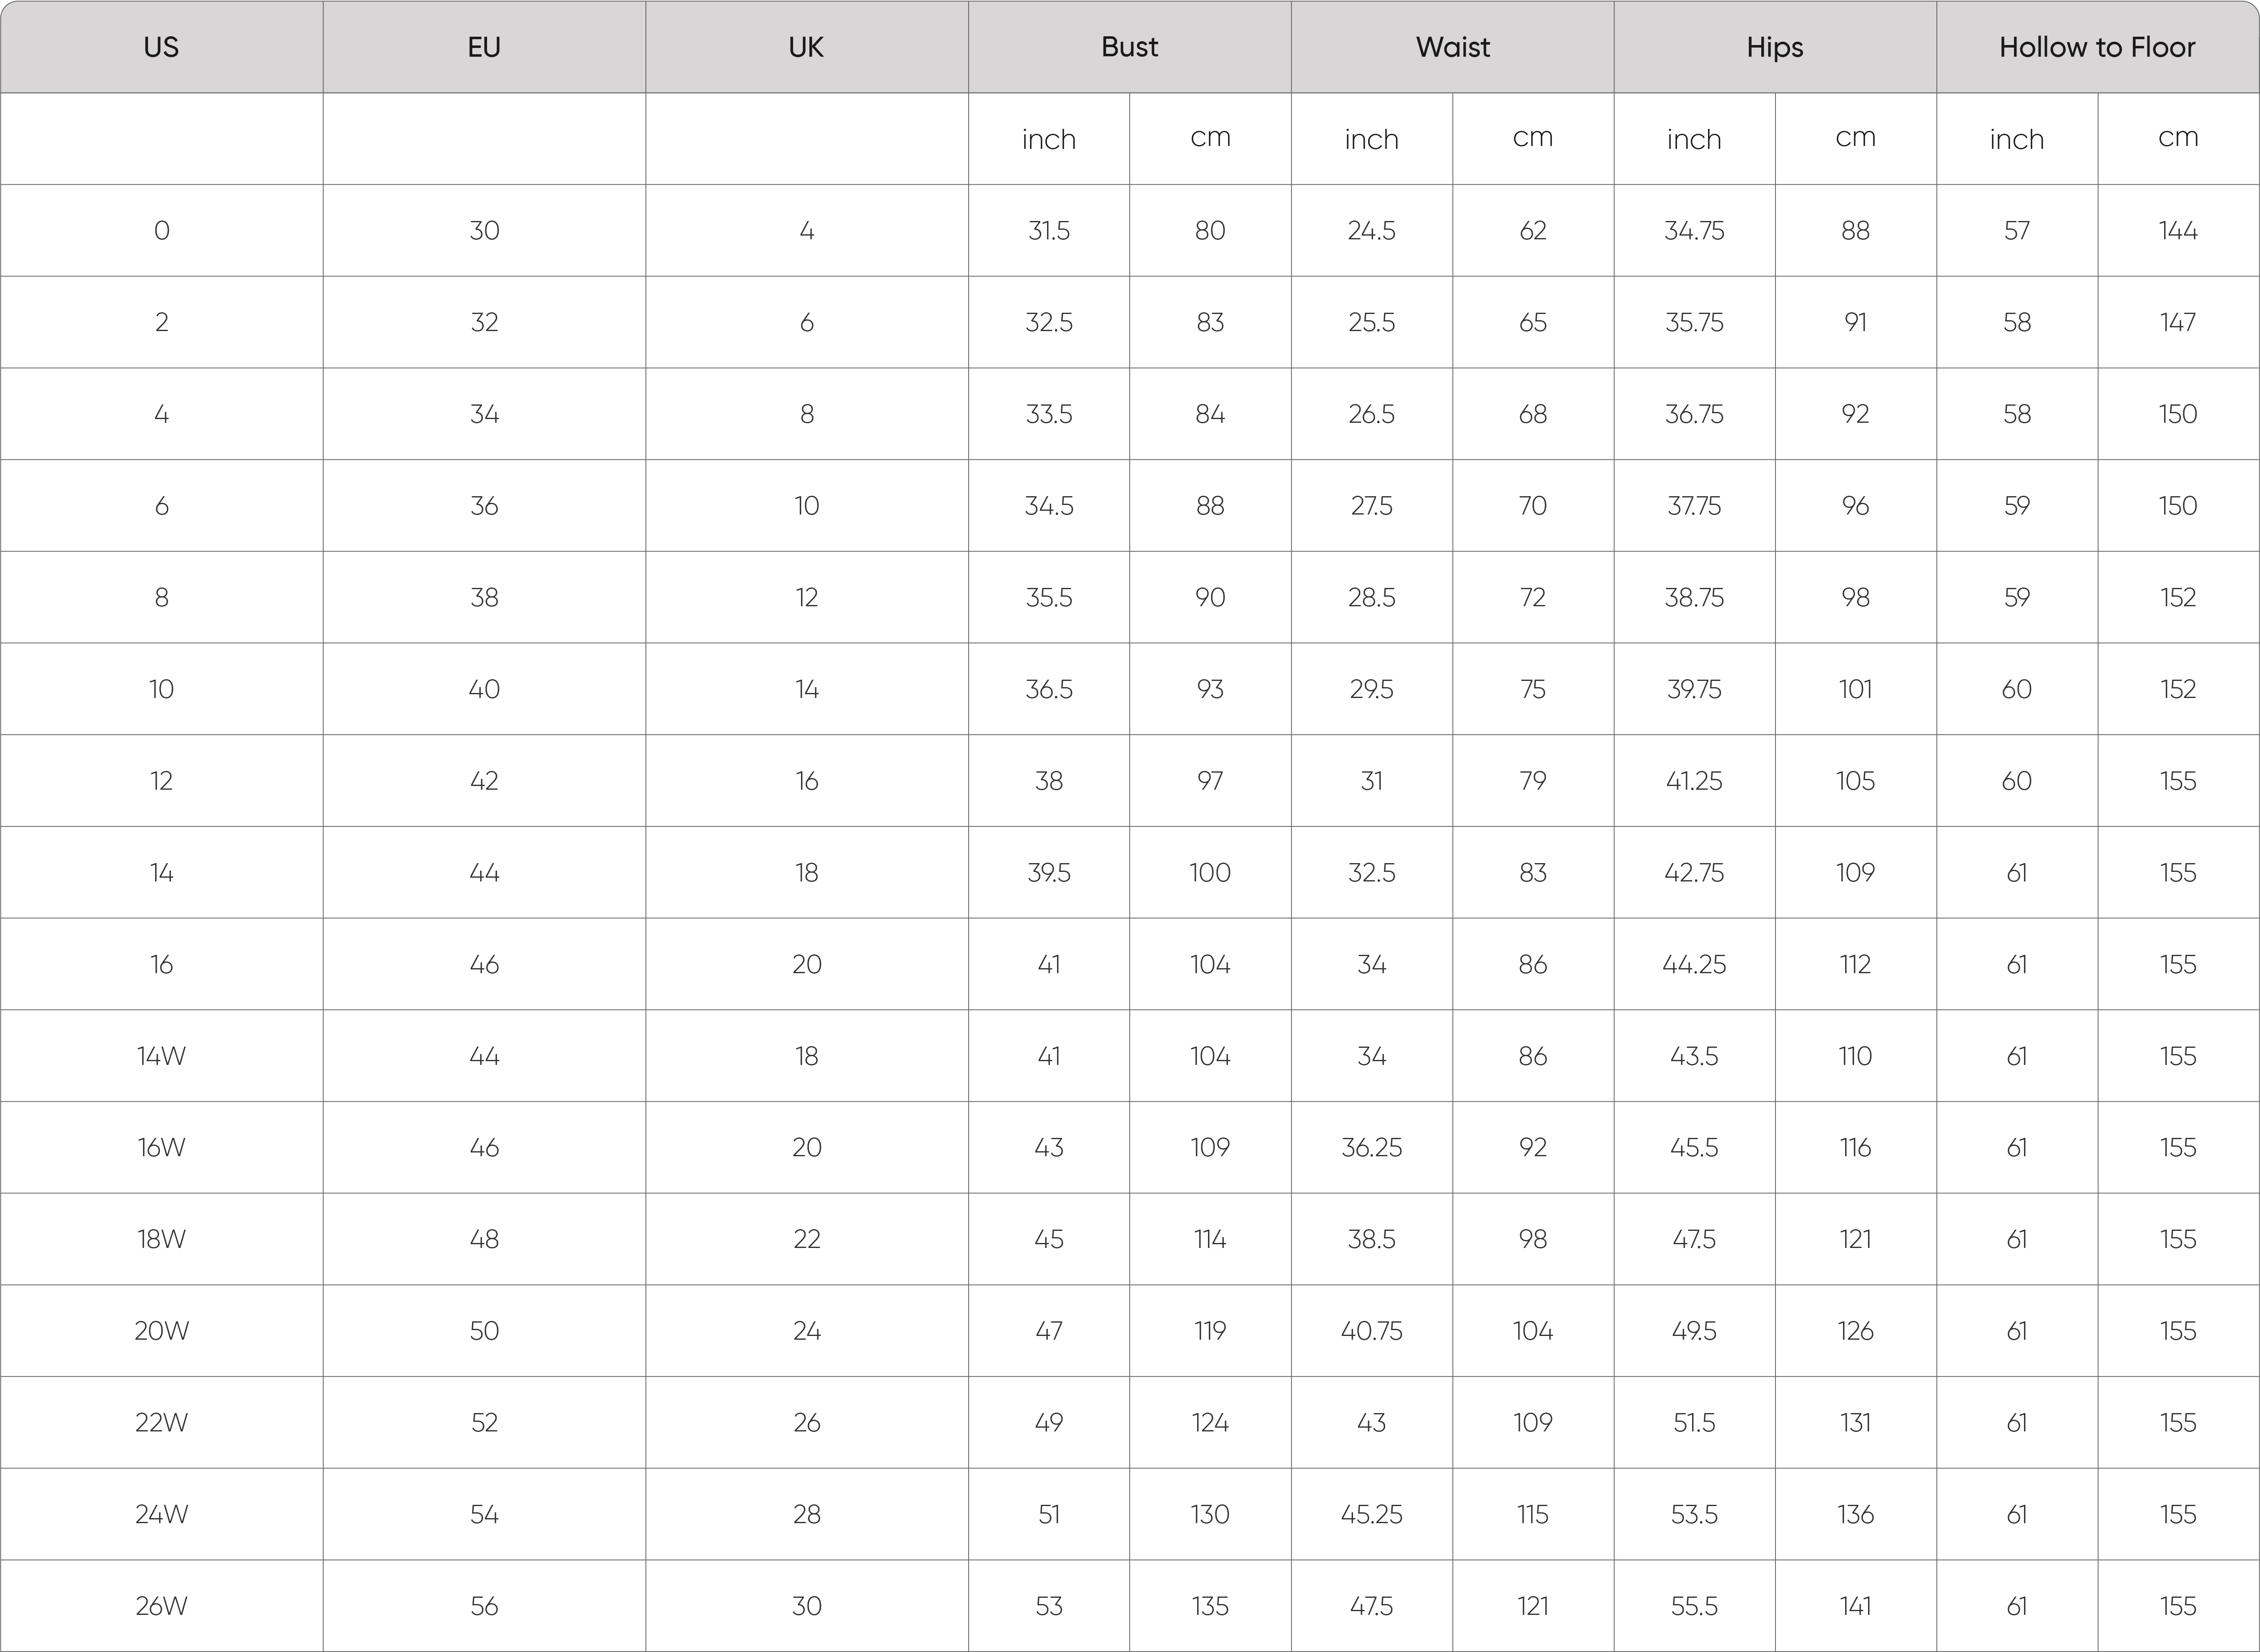Click the 20W size cell
This screenshot has width=2260, height=1652.
tap(161, 1331)
